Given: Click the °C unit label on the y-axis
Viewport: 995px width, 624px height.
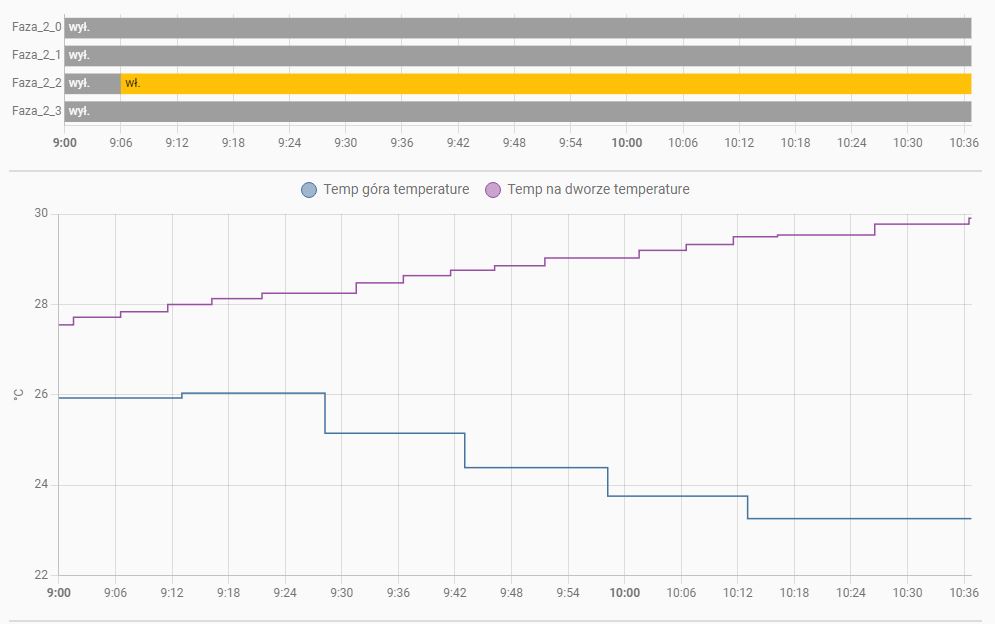Looking at the screenshot, I should point(17,395).
